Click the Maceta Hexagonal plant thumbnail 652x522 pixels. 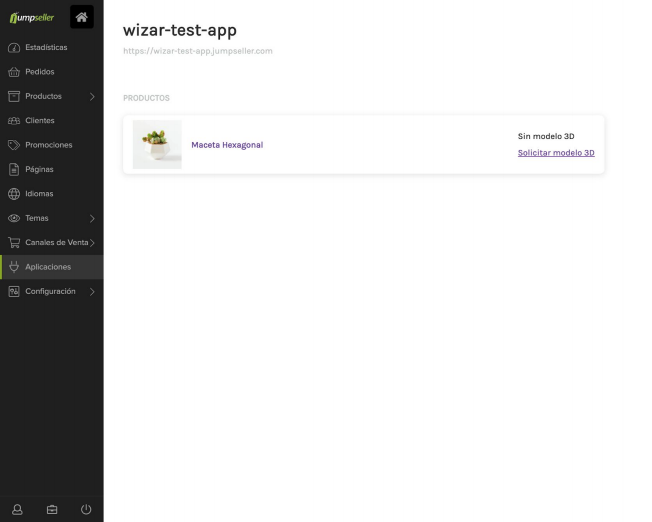tap(157, 144)
